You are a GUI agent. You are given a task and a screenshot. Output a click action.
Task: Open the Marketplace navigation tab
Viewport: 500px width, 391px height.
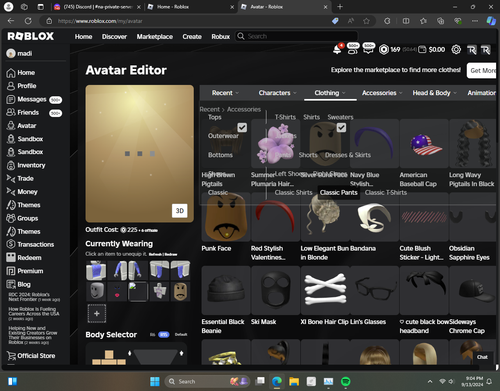click(x=155, y=36)
